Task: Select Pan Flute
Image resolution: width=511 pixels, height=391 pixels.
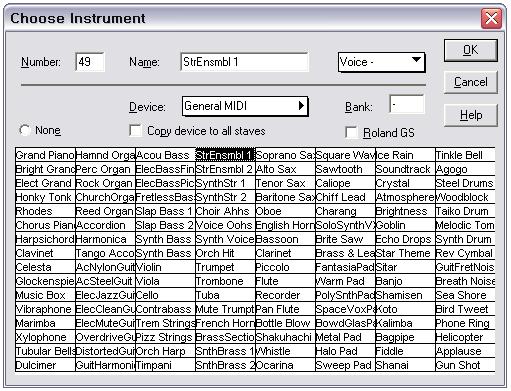Action: point(285,309)
